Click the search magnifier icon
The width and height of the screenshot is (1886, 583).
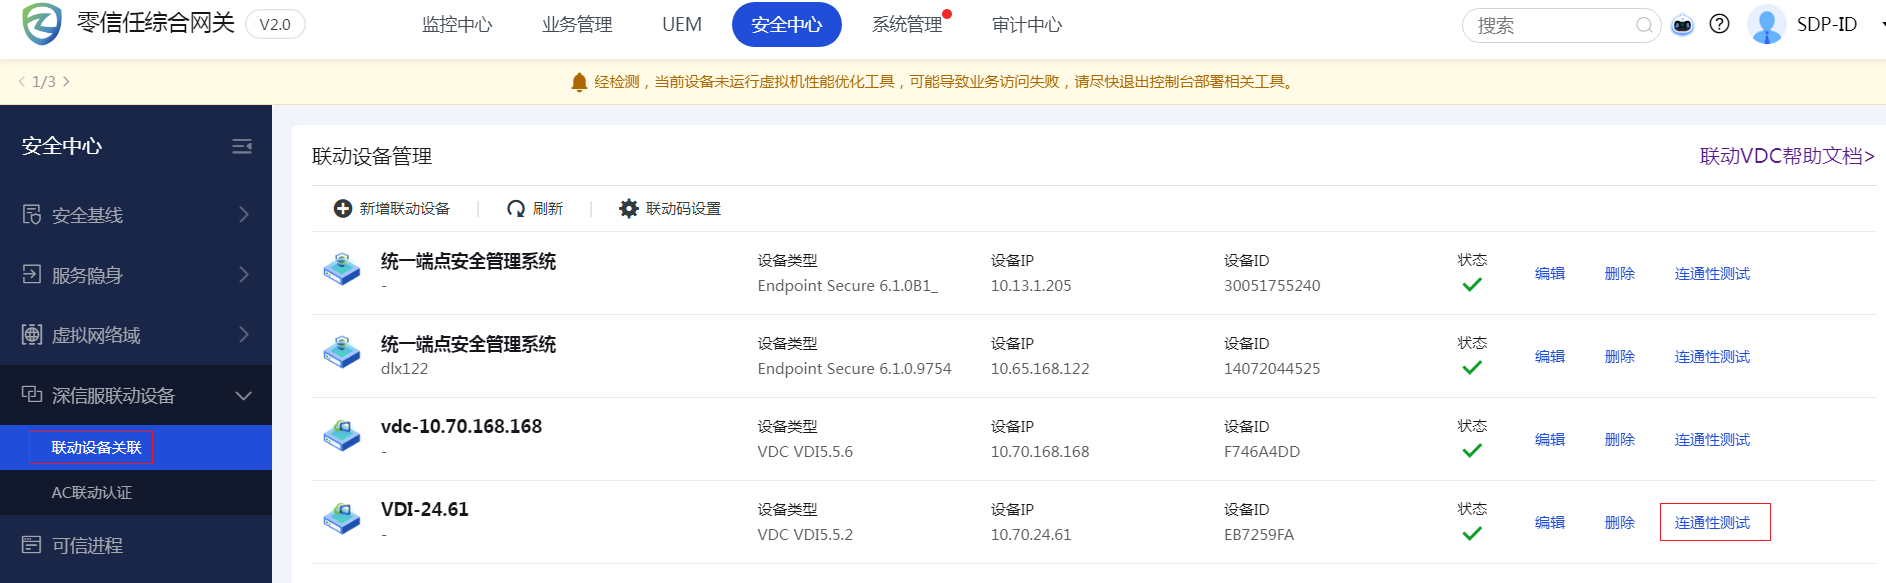coord(1644,25)
